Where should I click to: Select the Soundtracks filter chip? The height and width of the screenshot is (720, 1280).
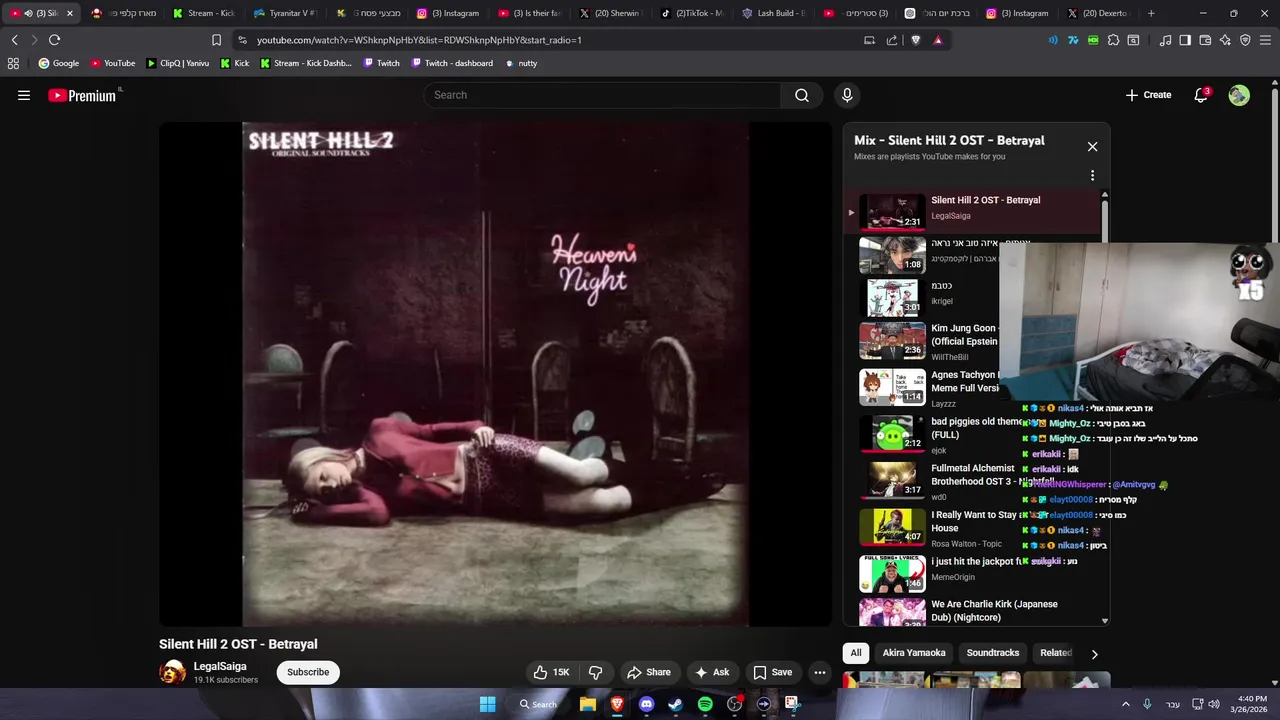pyautogui.click(x=993, y=653)
